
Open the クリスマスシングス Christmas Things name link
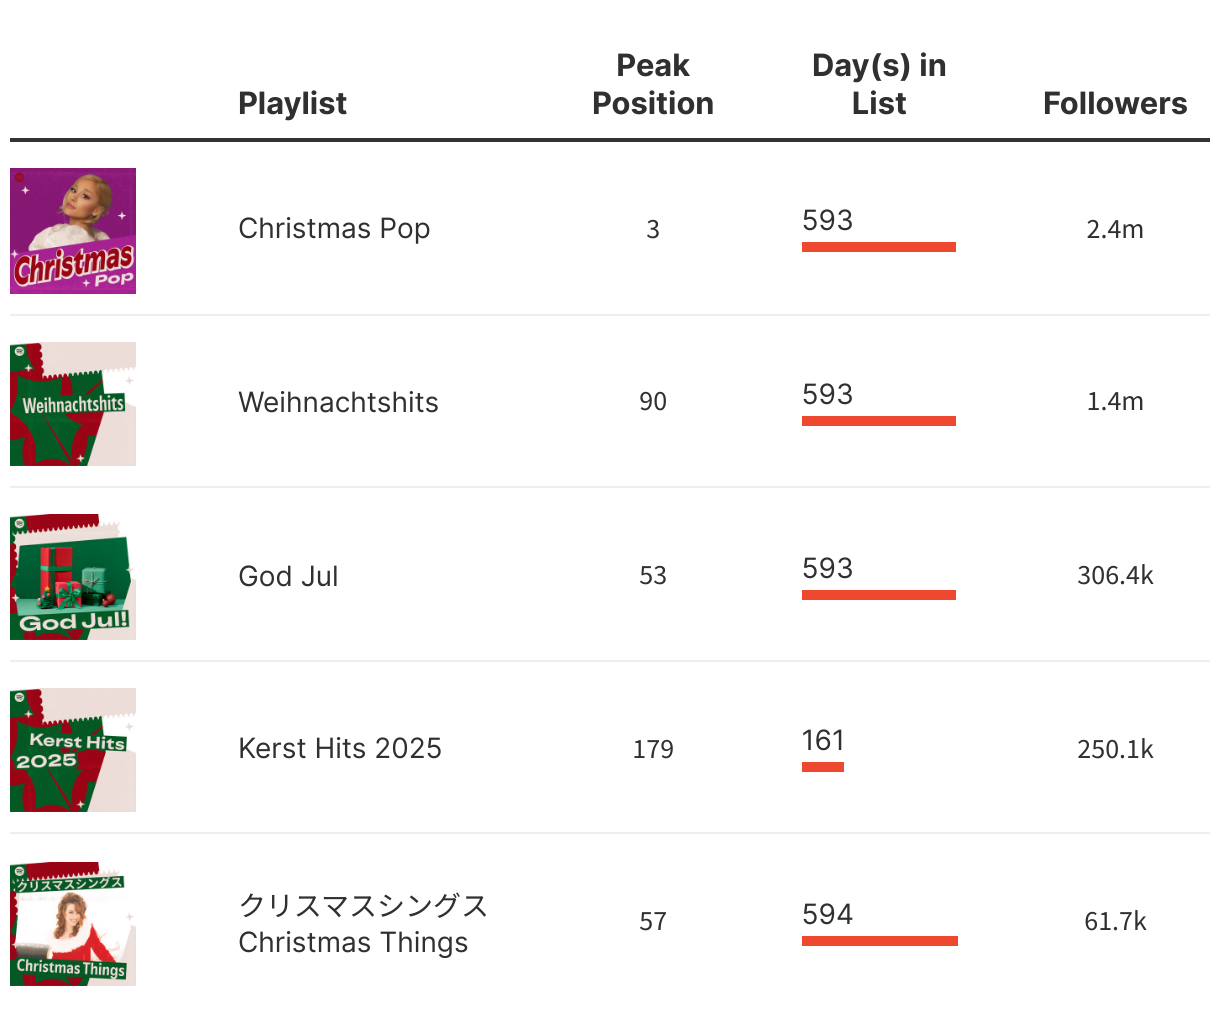(x=362, y=924)
